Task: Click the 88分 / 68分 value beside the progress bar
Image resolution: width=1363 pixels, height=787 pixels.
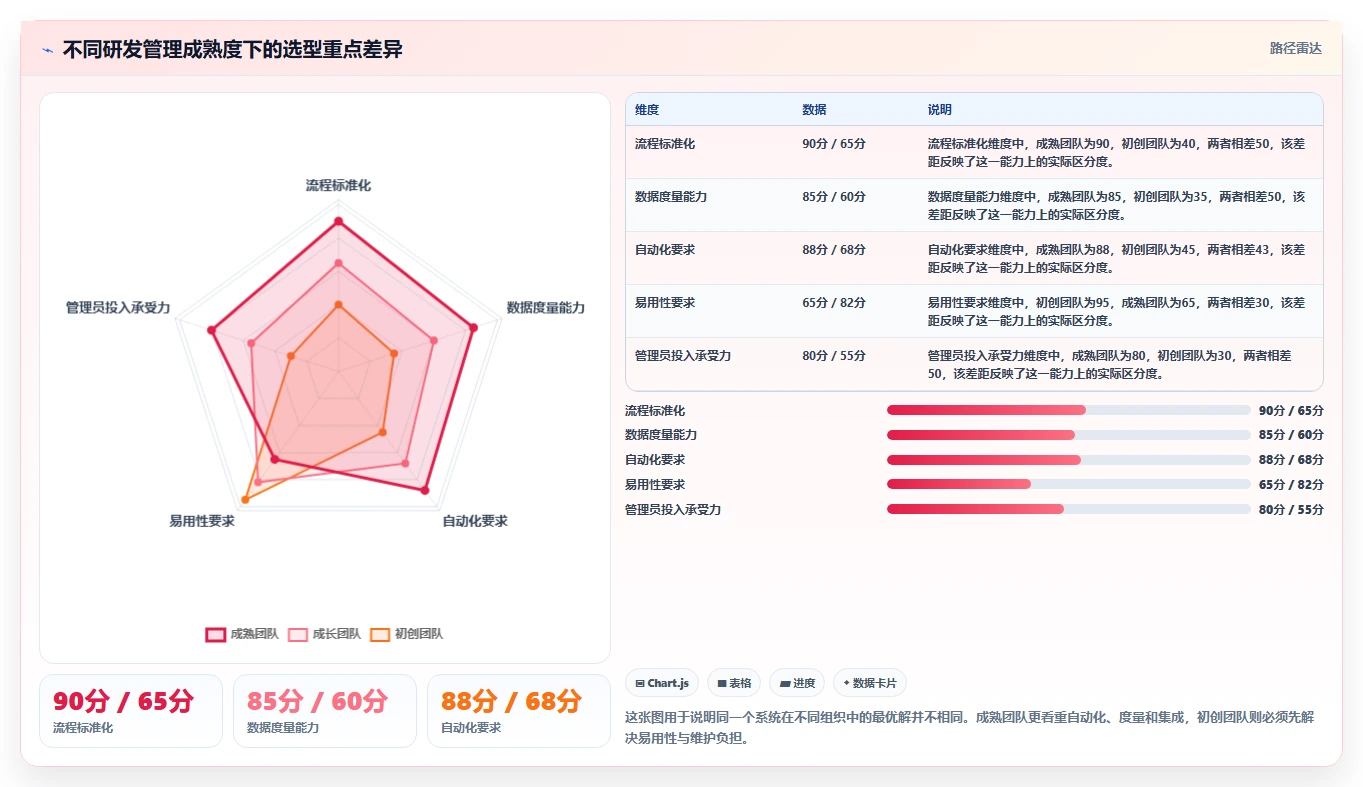Action: click(1291, 460)
